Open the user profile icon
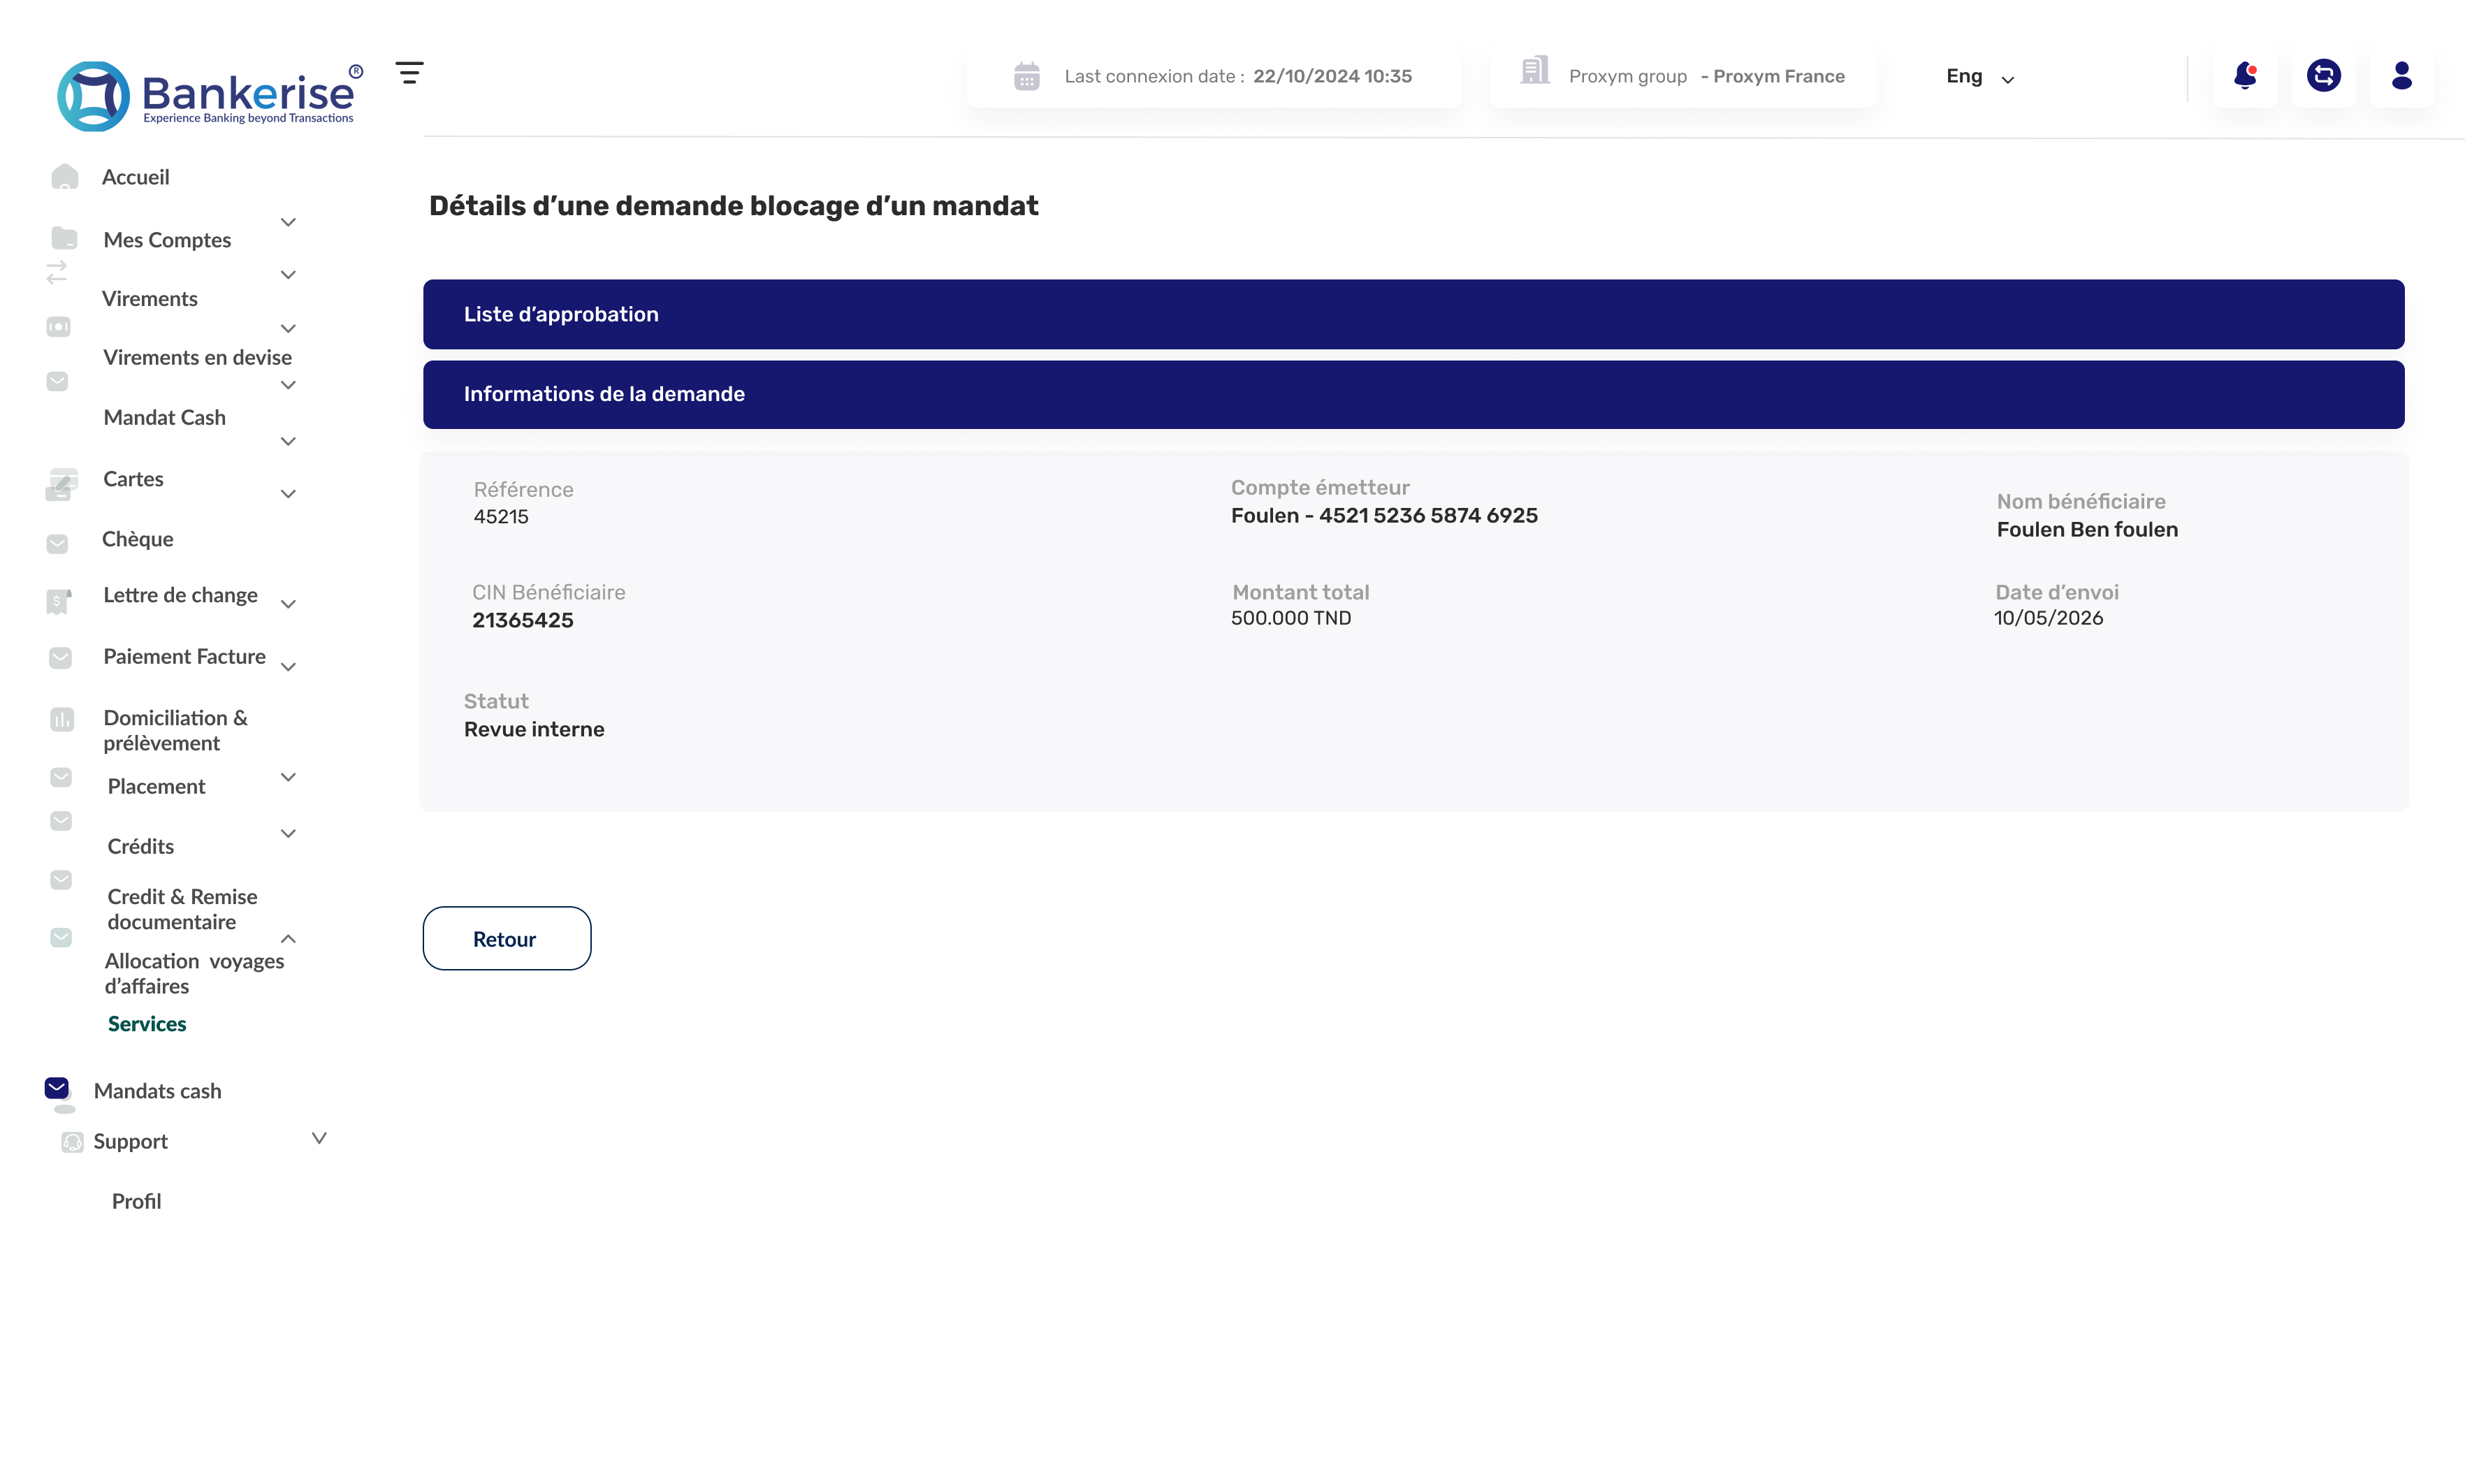Screen dimensions: 2465x1484 pyautogui.click(x=2401, y=76)
